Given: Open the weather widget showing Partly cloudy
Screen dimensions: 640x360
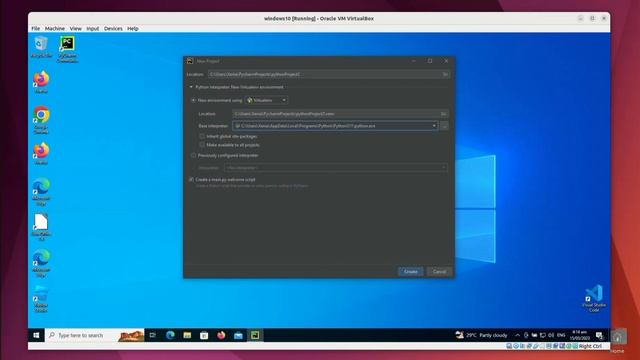Looking at the screenshot, I should (482, 336).
